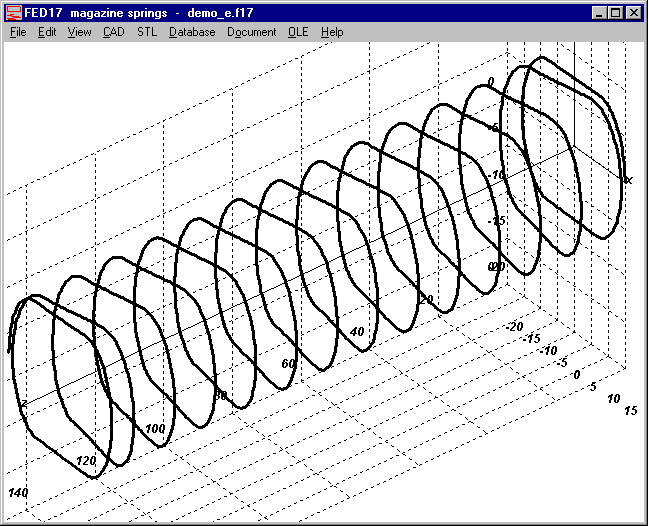The height and width of the screenshot is (526, 648).
Task: Click the 140 axis label
Action: point(17,494)
